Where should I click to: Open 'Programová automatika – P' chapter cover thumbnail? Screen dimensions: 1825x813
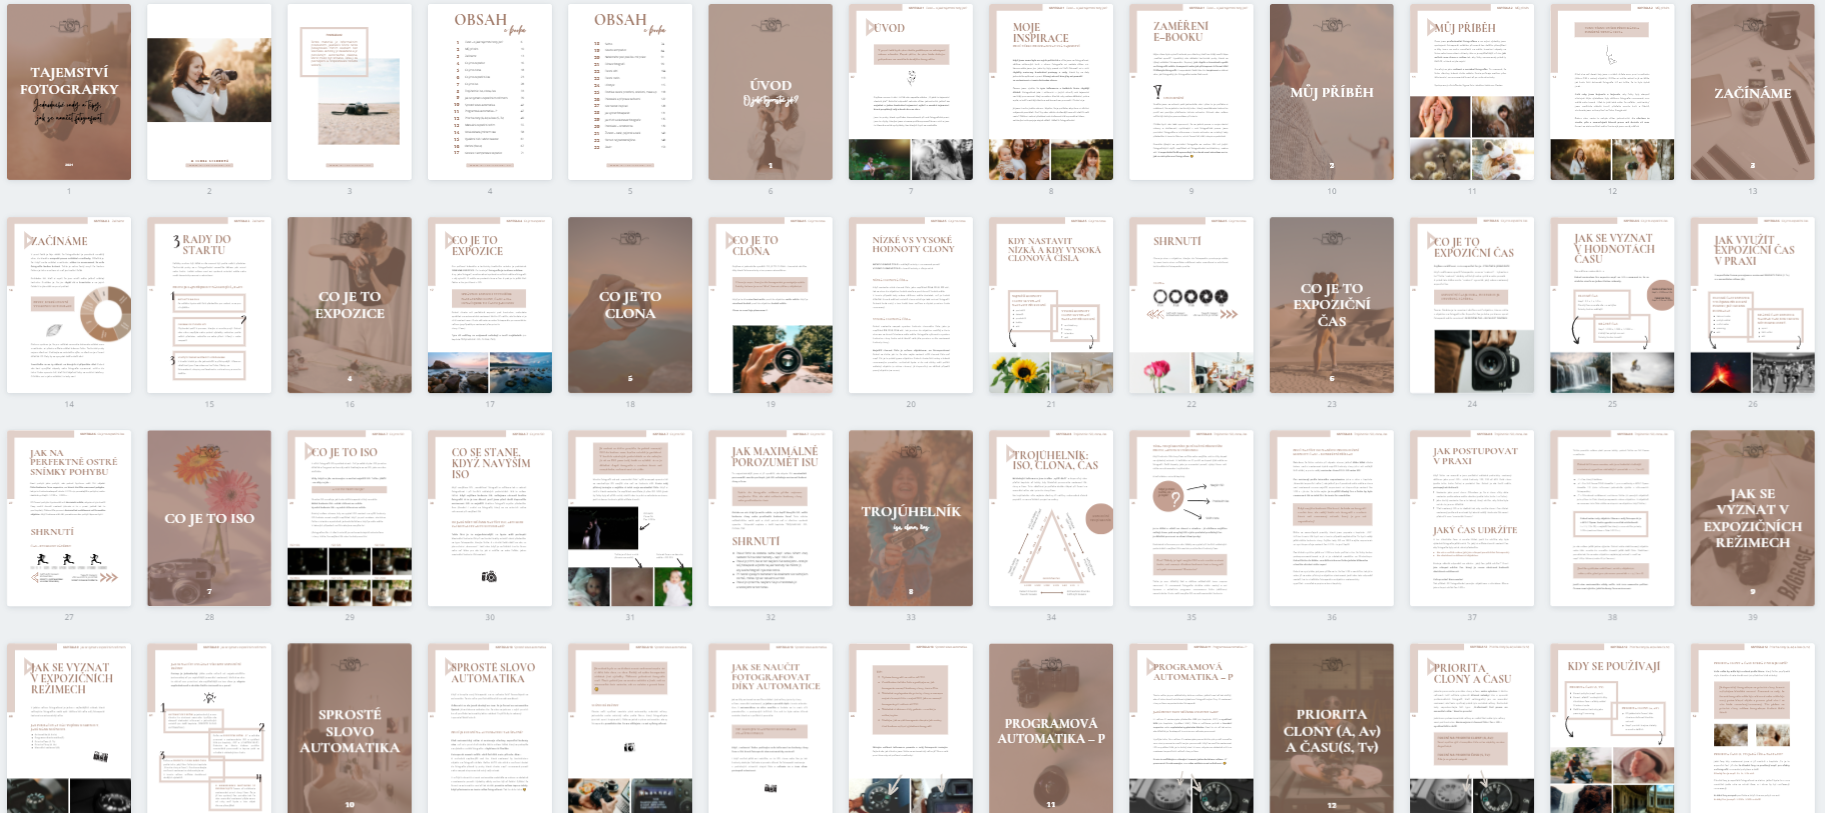click(x=1051, y=728)
